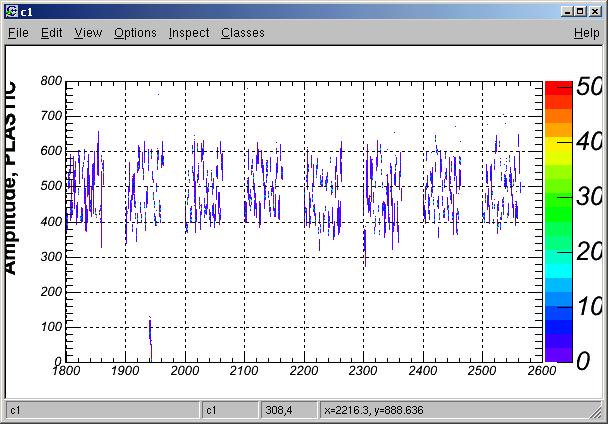
Task: Minimize the c1 canvas window
Action: 567,12
